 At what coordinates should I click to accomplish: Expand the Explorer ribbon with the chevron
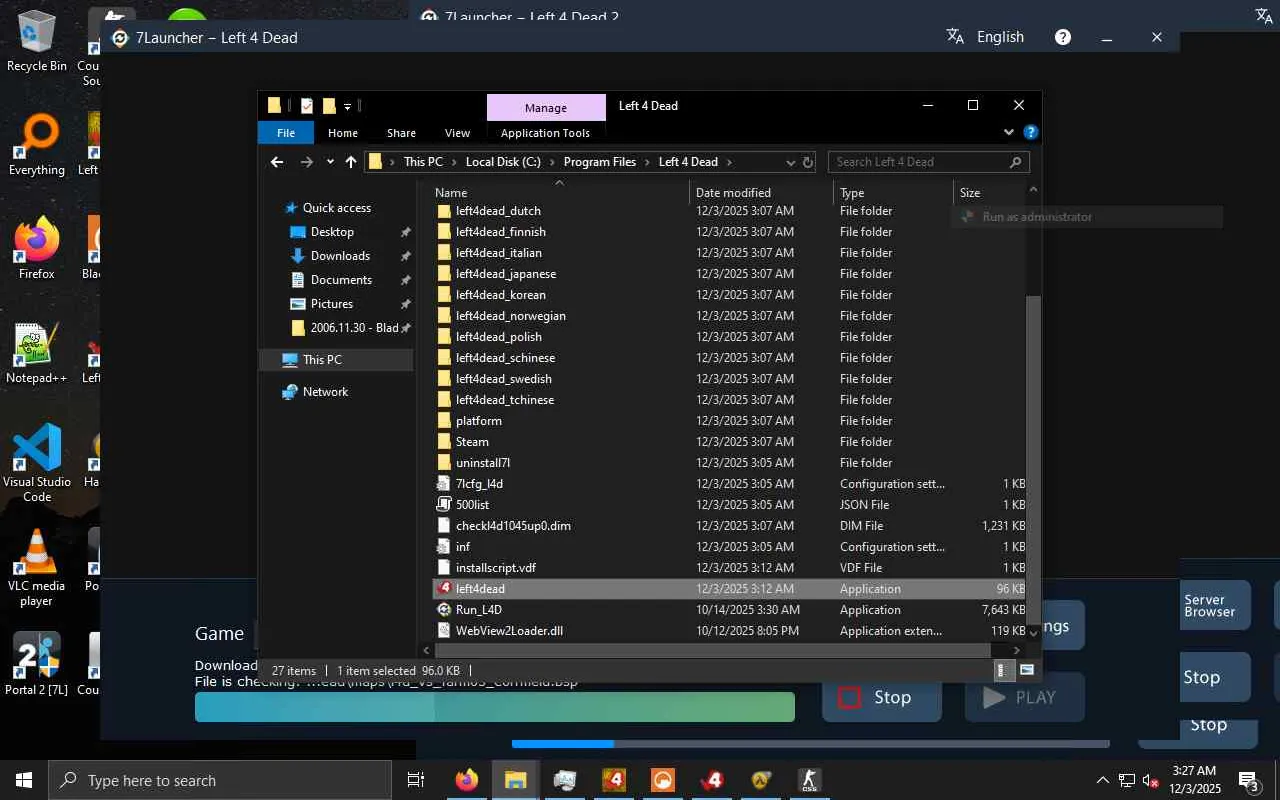1009,132
